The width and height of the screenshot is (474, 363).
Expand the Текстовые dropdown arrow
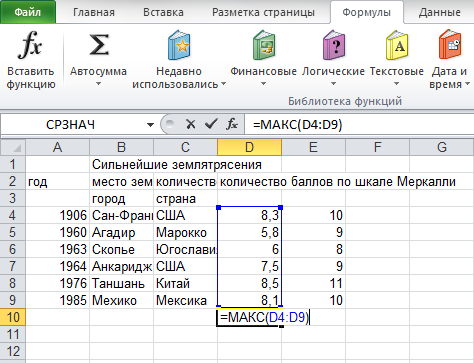pos(396,84)
